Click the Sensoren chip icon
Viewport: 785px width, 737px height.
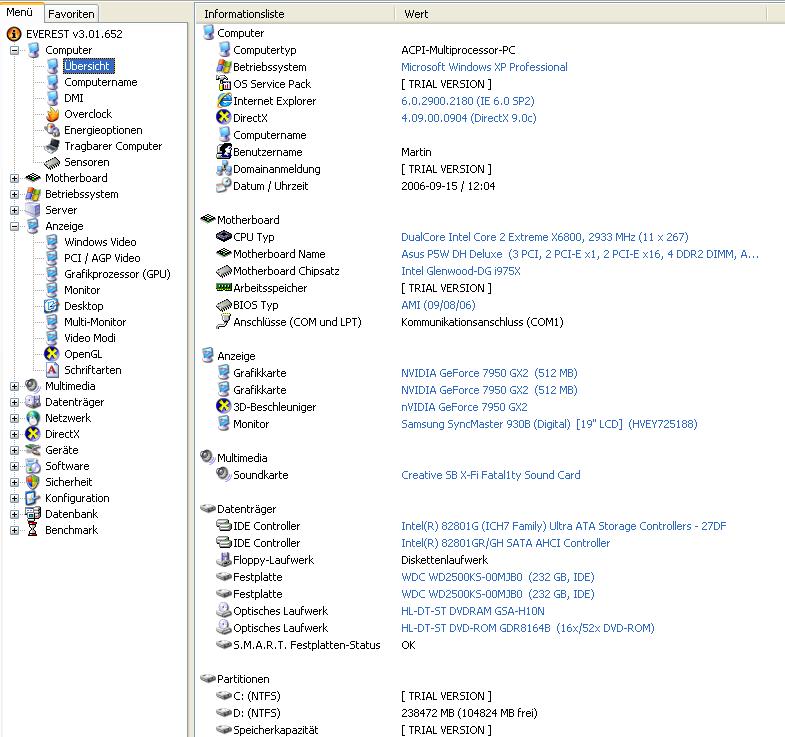[x=52, y=162]
